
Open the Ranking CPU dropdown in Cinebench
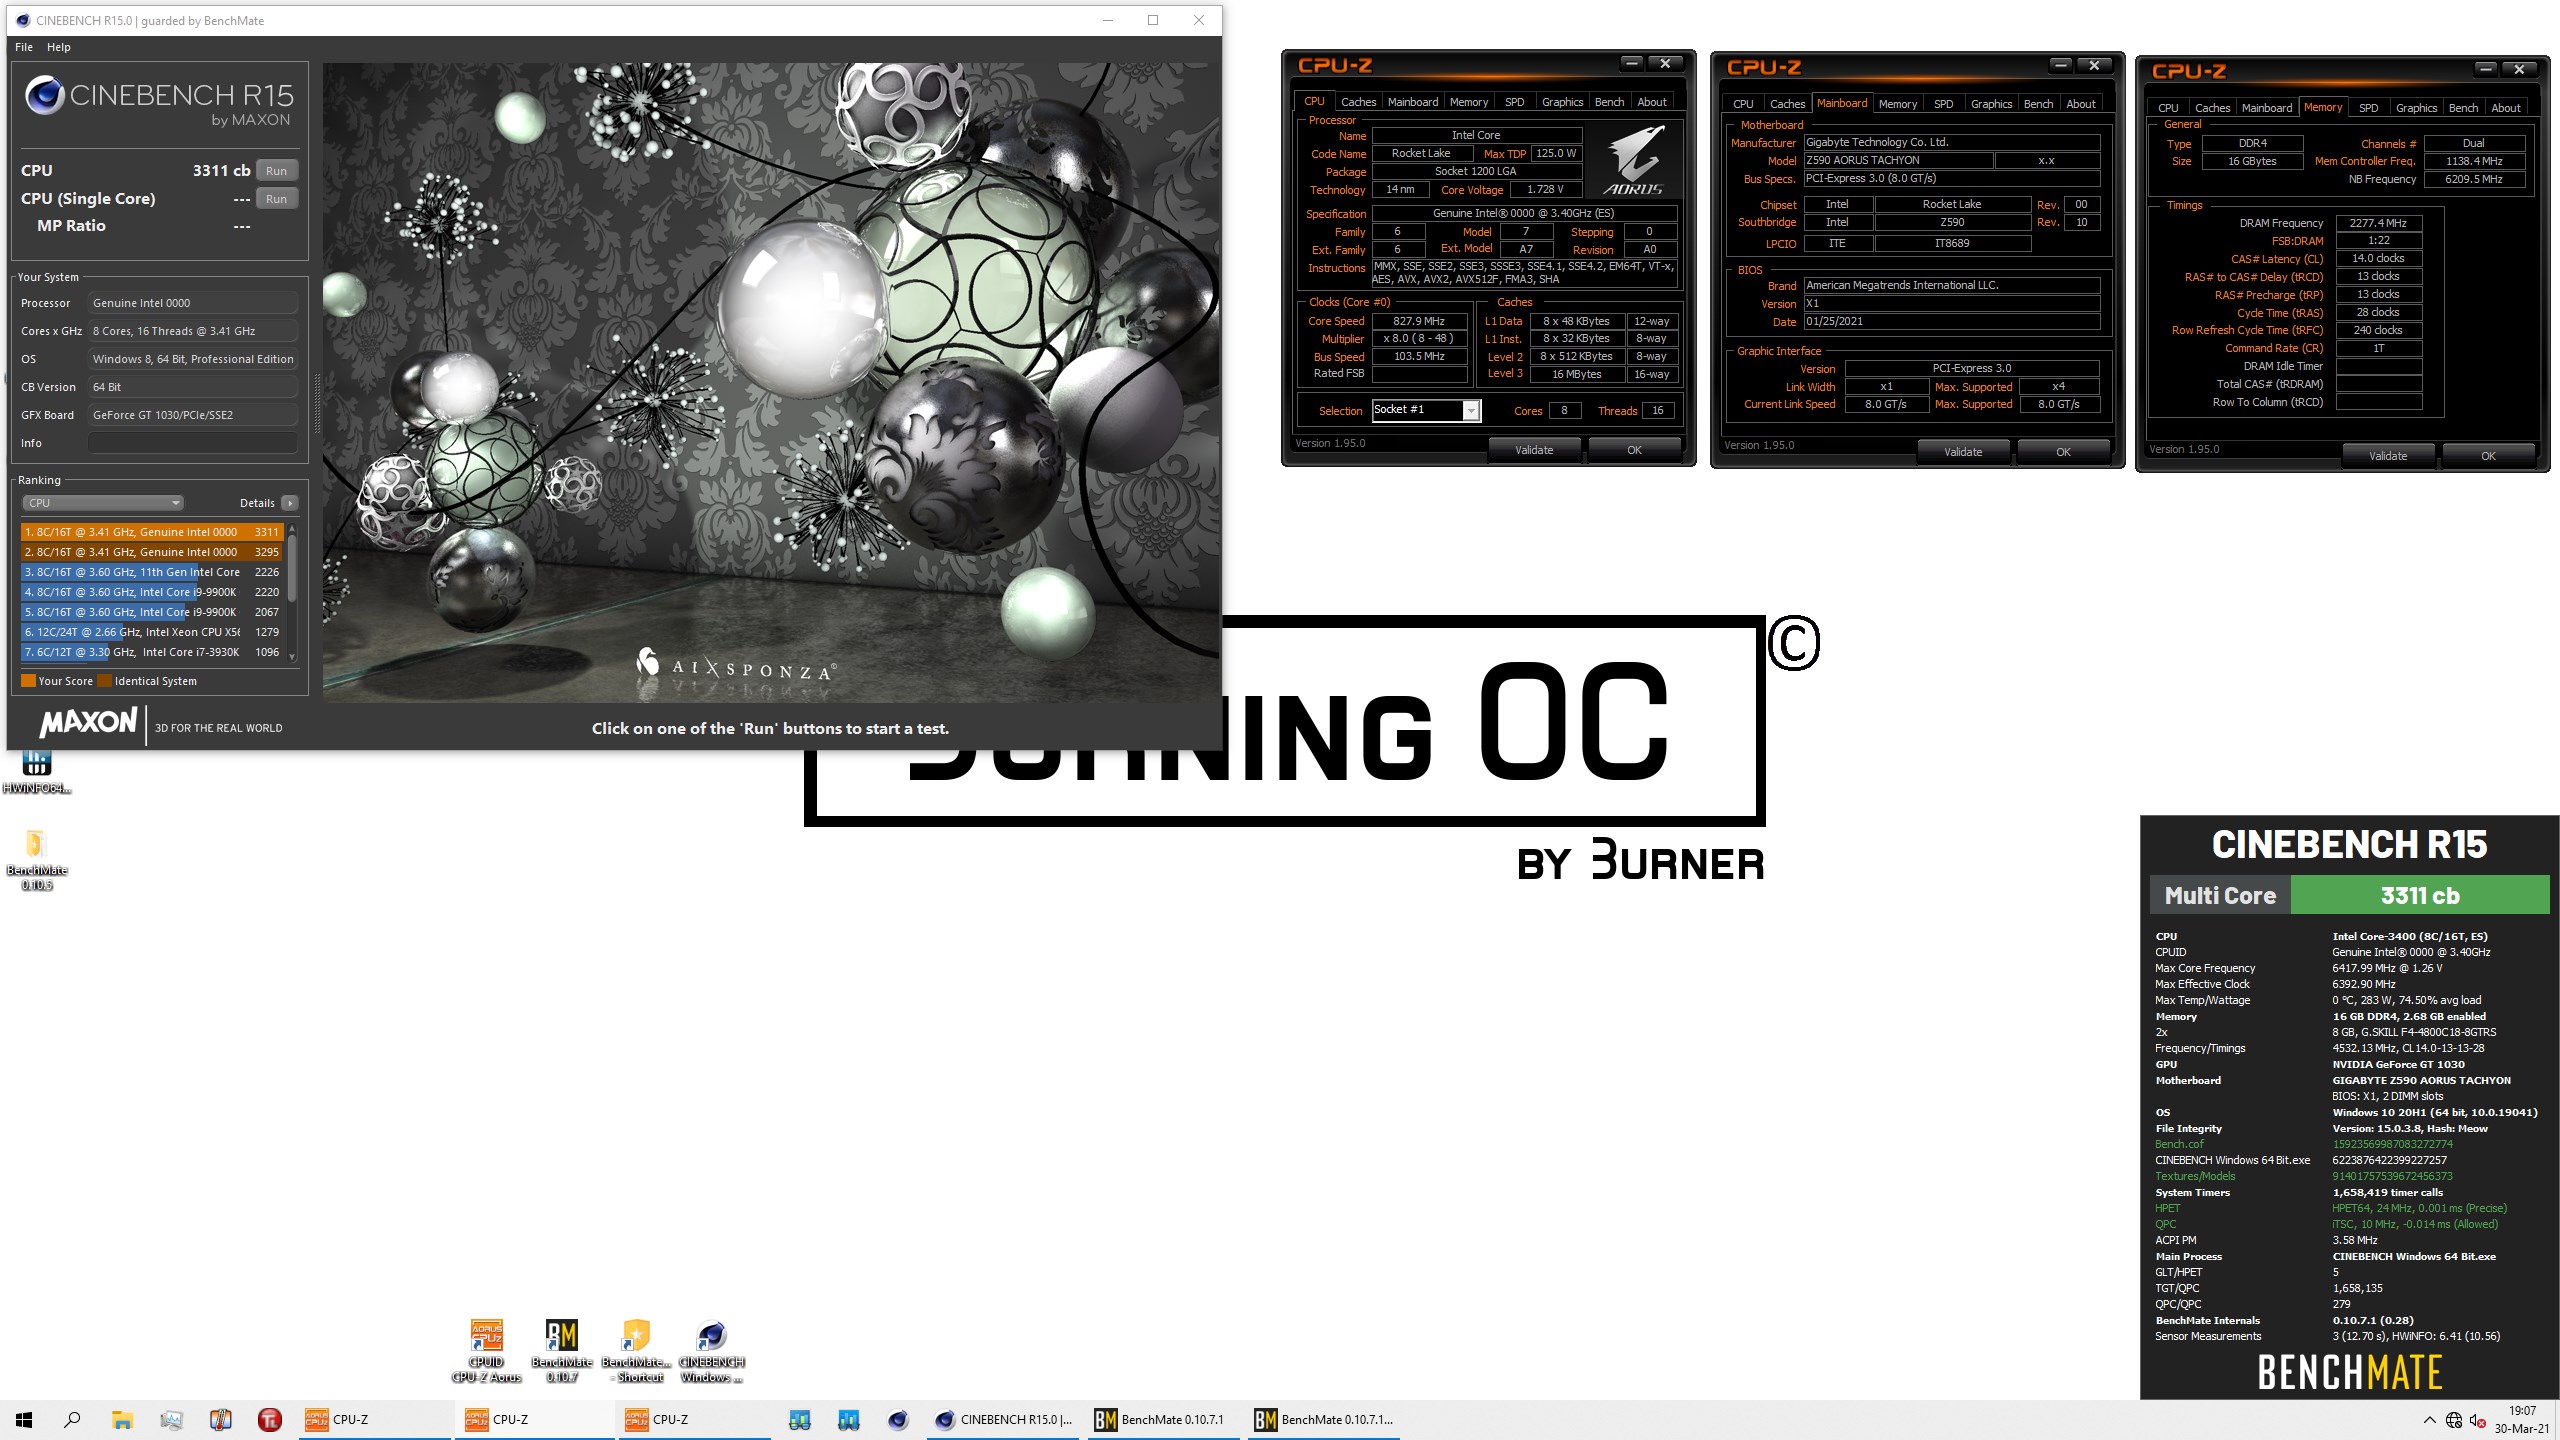click(x=103, y=503)
